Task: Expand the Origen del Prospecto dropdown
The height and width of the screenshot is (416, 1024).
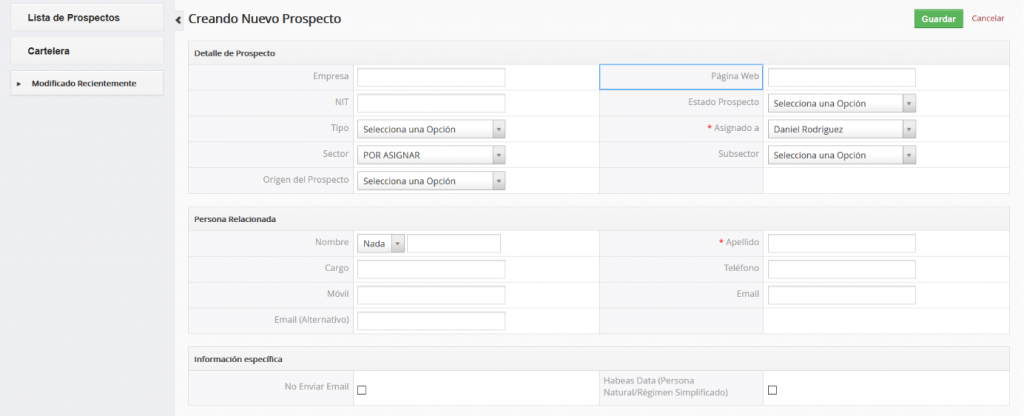Action: click(431, 181)
